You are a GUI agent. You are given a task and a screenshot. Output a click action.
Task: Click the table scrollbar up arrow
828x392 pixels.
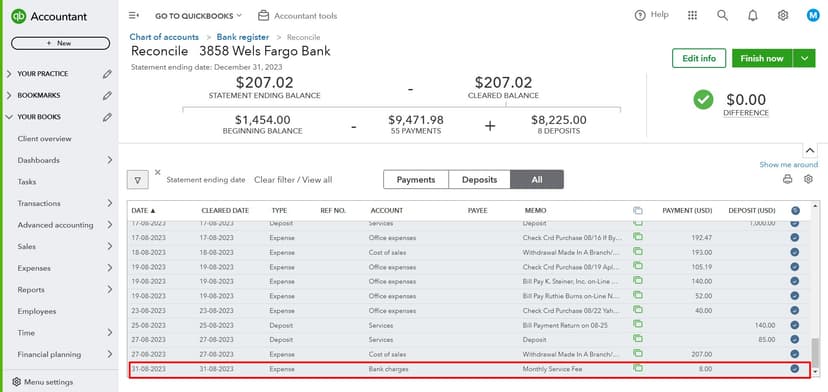(x=815, y=206)
